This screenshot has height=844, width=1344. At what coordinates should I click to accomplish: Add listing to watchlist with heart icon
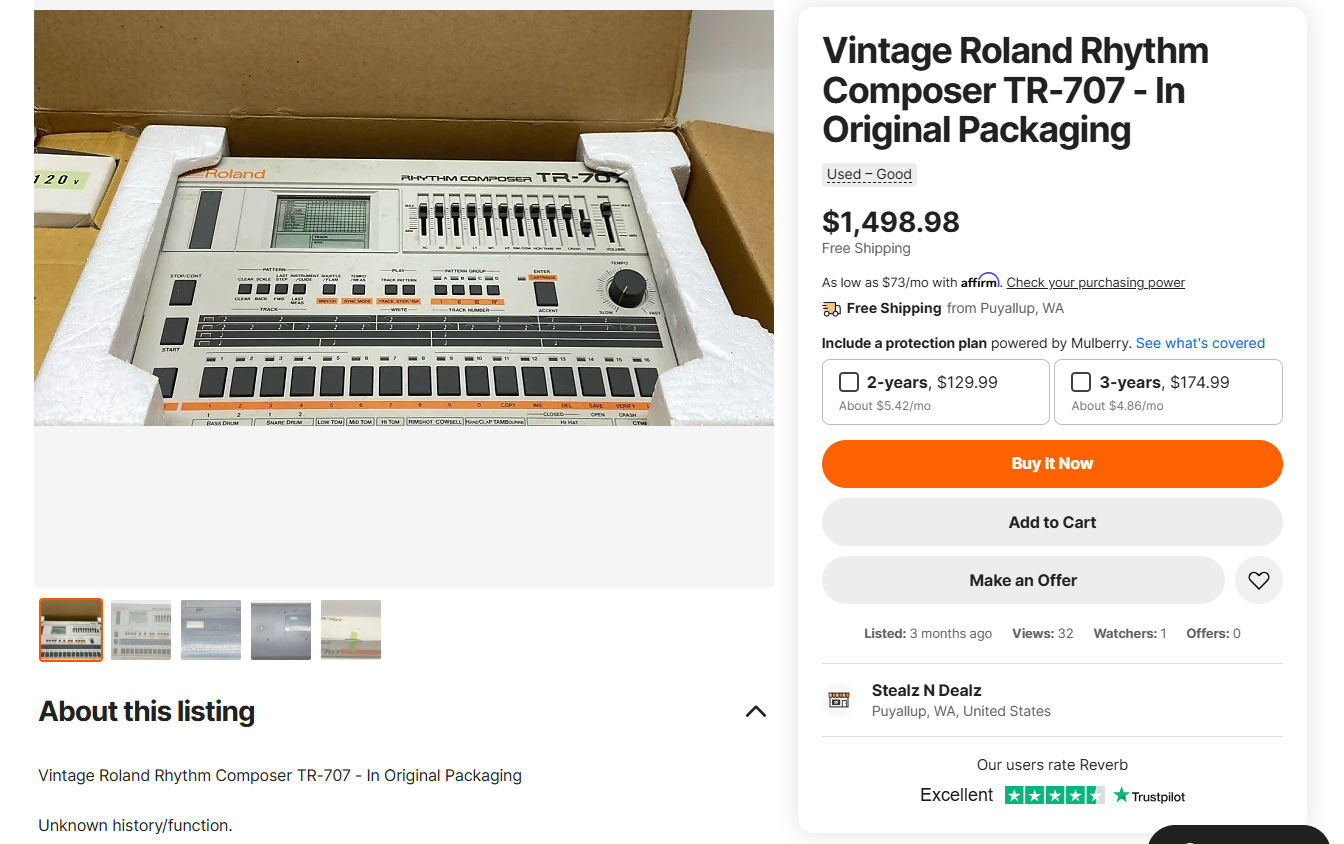pos(1258,580)
